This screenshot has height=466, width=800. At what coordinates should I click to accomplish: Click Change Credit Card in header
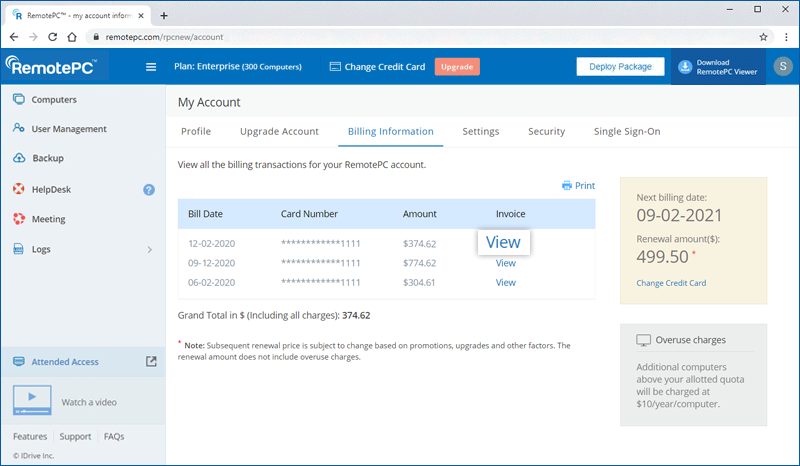coord(385,67)
